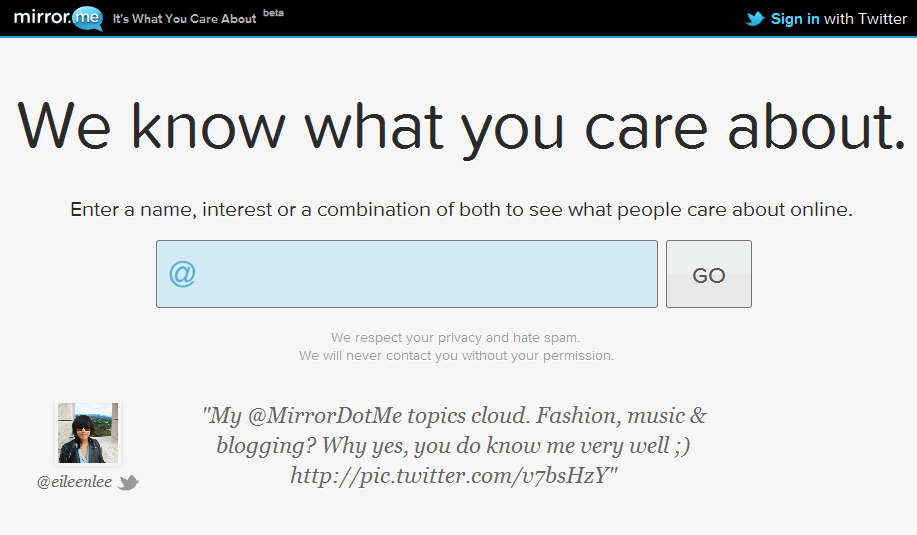Focus the name or interest input field
The height and width of the screenshot is (535, 917).
tap(420, 274)
